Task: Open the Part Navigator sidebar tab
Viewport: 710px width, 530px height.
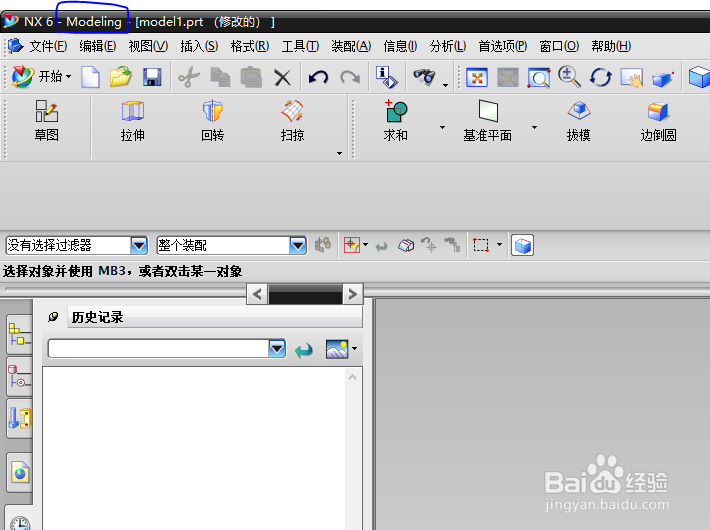Action: point(19,377)
